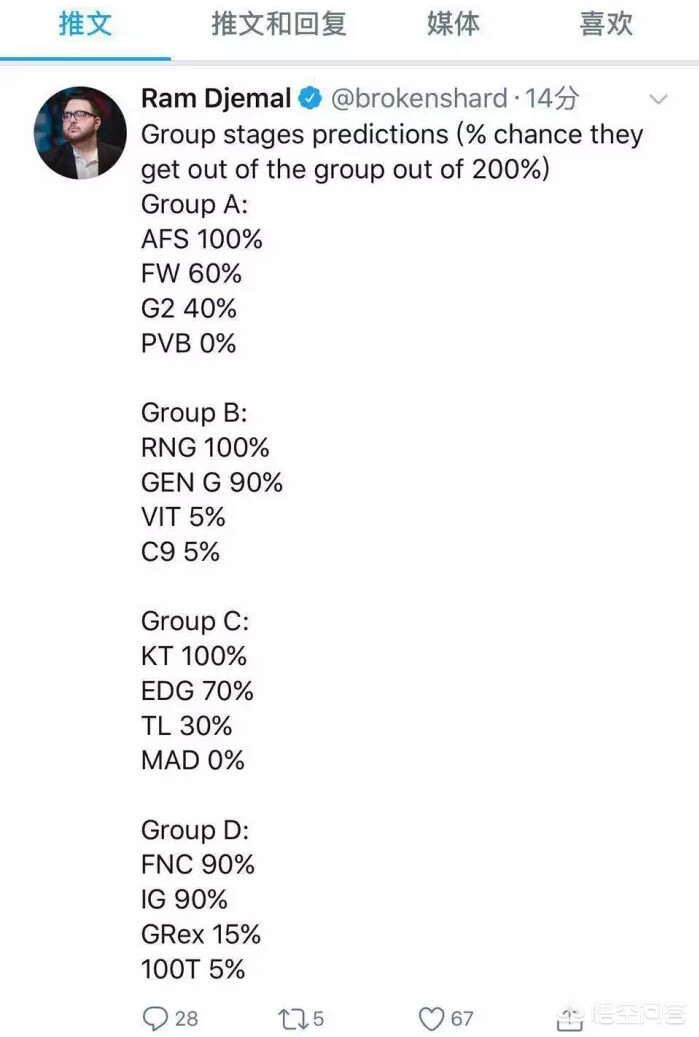The image size is (699, 1037).
Task: Open Ram Djemal's profile picture
Action: (x=80, y=133)
